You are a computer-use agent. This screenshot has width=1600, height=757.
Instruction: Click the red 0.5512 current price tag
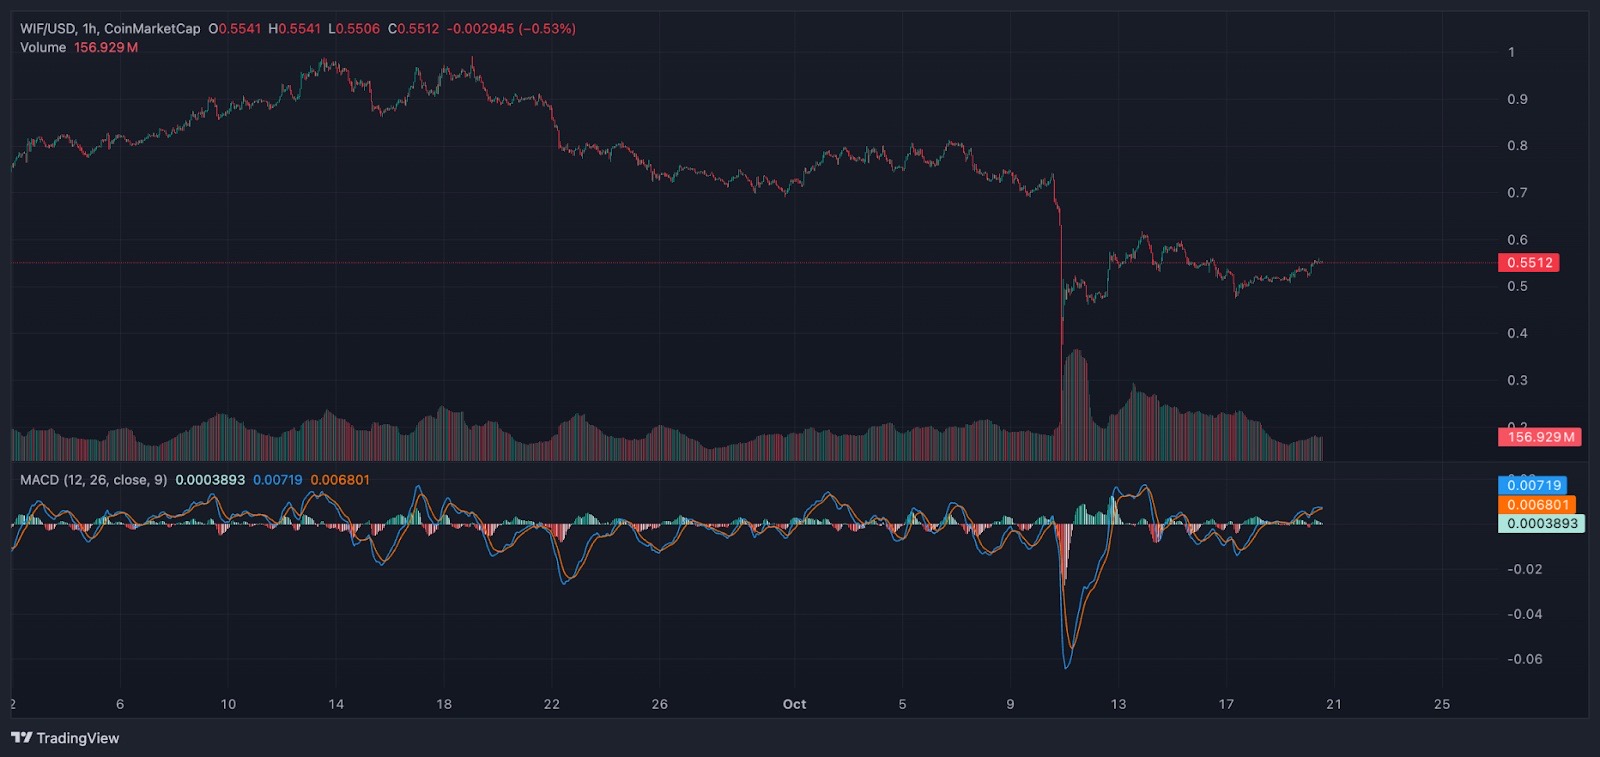click(1529, 263)
